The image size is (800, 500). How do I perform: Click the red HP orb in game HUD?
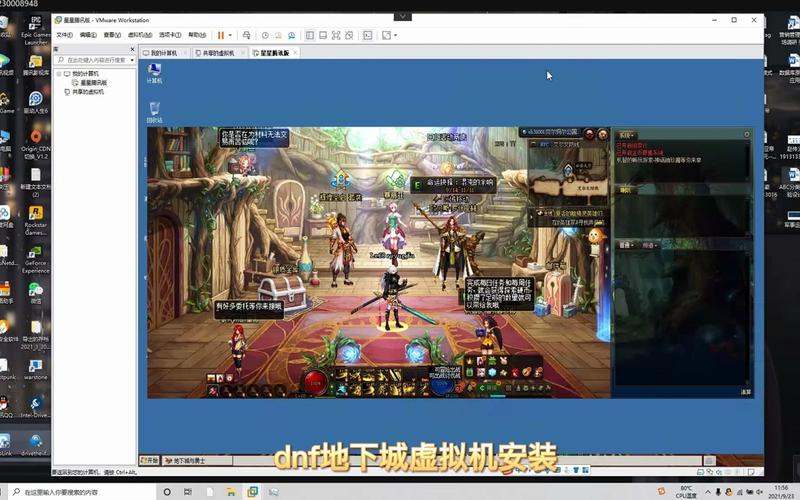pyautogui.click(x=315, y=383)
